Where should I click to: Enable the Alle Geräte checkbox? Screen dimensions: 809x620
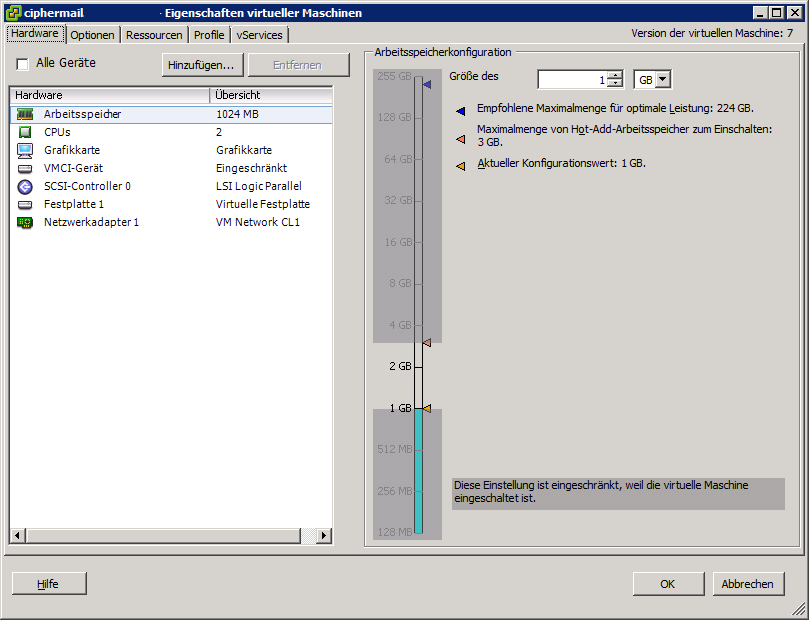(22, 64)
